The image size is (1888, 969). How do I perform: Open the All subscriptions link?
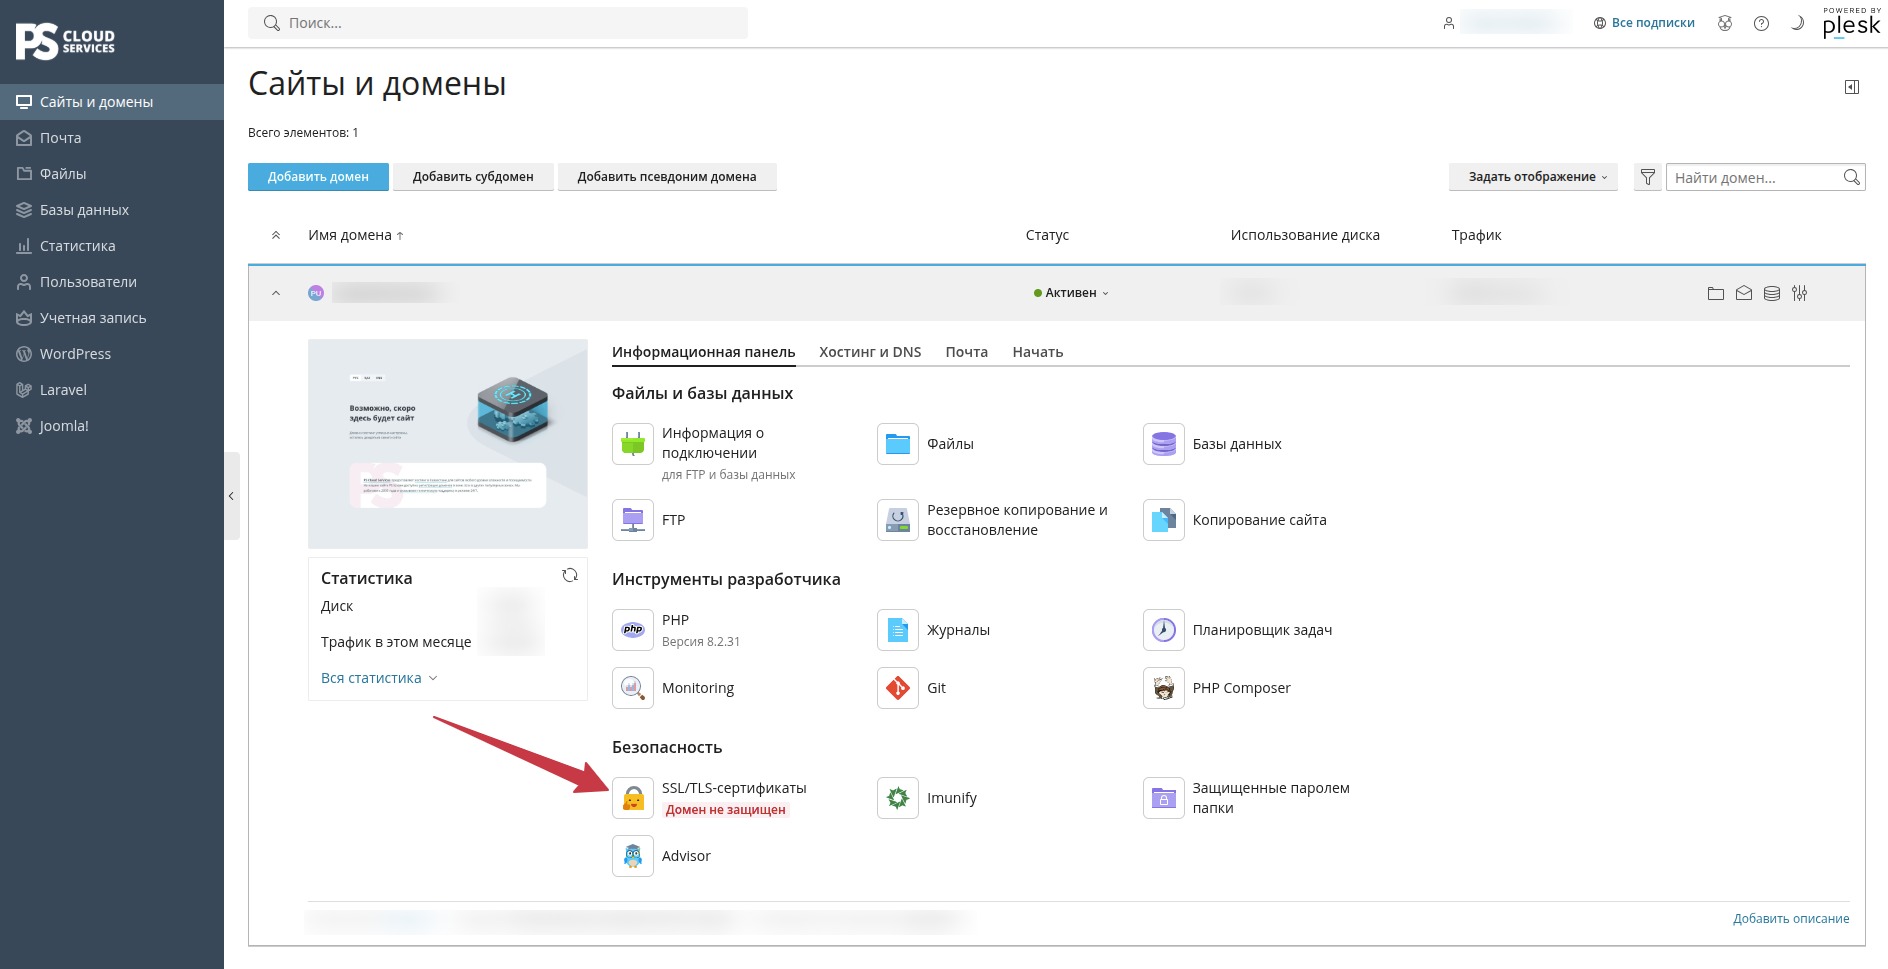[x=1644, y=23]
